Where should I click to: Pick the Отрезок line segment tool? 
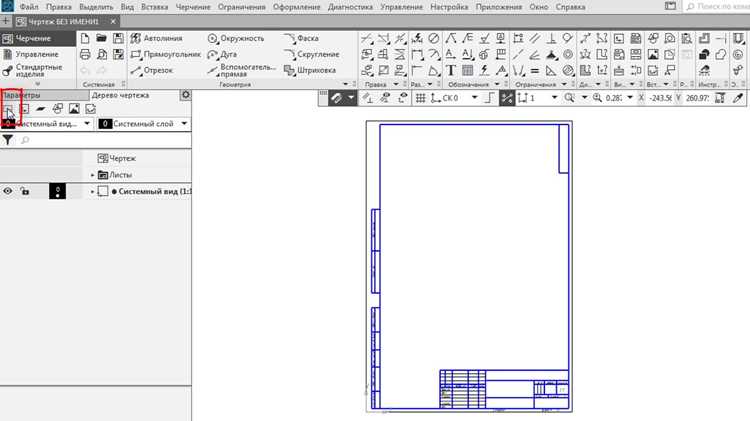tap(152, 70)
